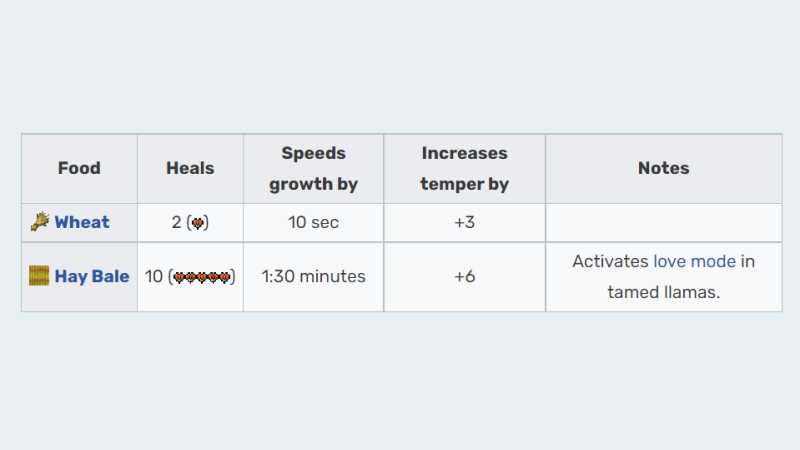Select the Food column header
Image resolution: width=800 pixels, height=450 pixels.
click(79, 168)
